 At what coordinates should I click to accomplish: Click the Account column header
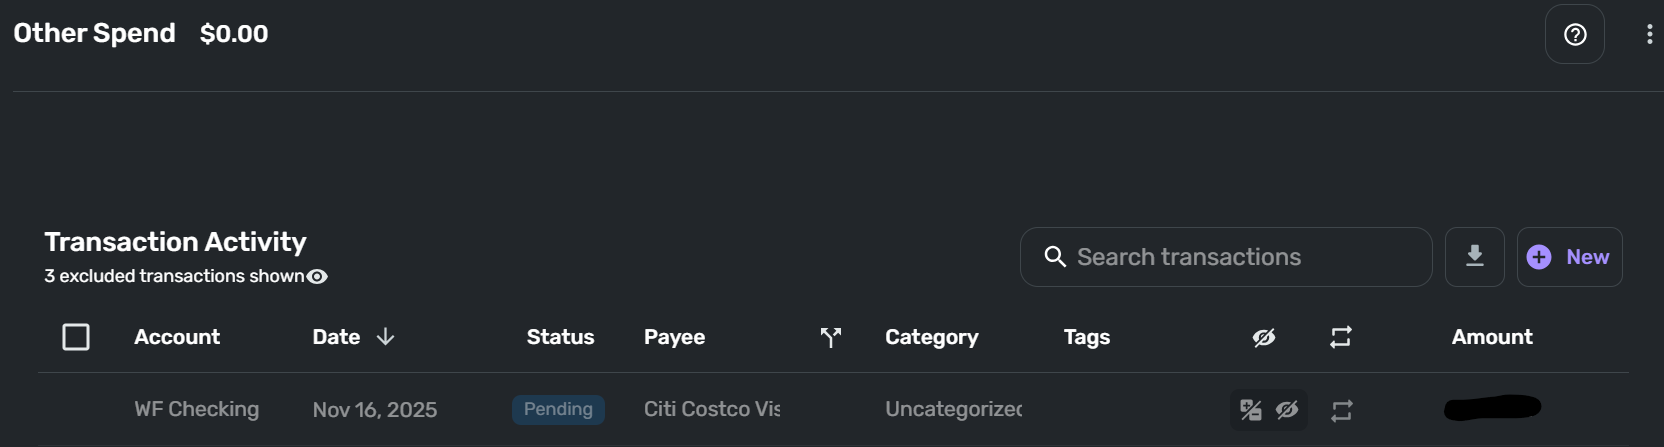tap(177, 337)
